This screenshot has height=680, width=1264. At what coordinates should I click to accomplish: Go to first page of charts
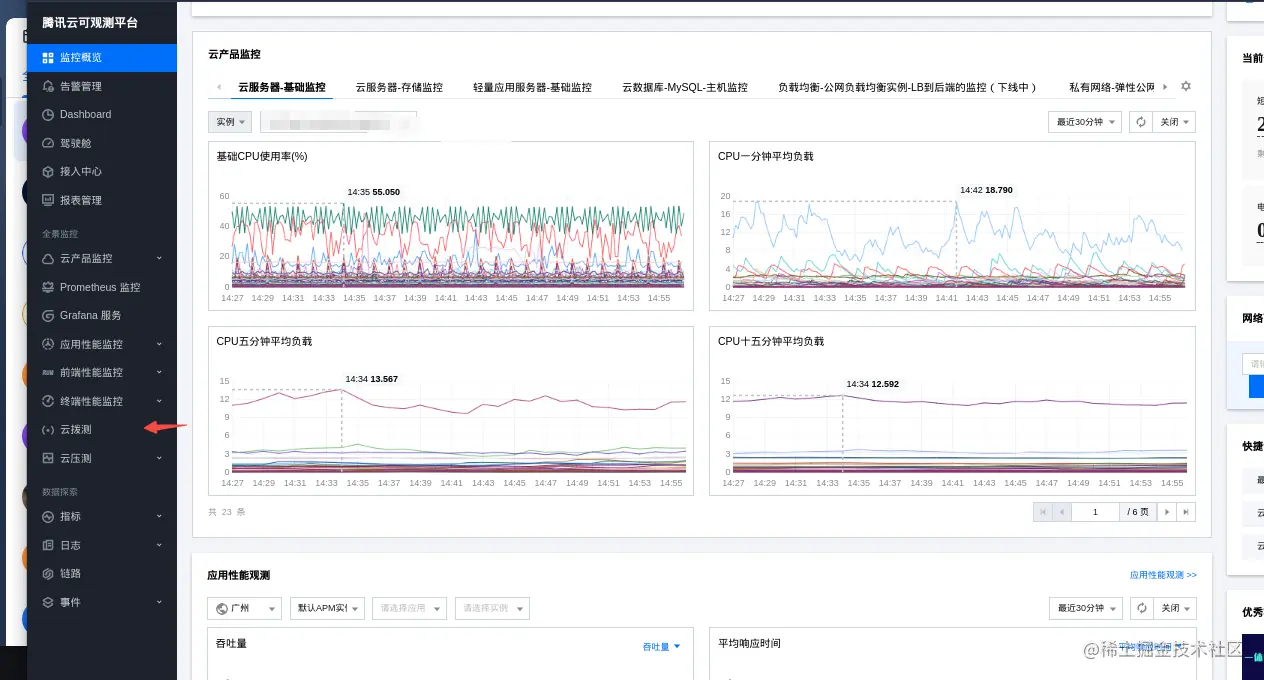[x=1043, y=512]
